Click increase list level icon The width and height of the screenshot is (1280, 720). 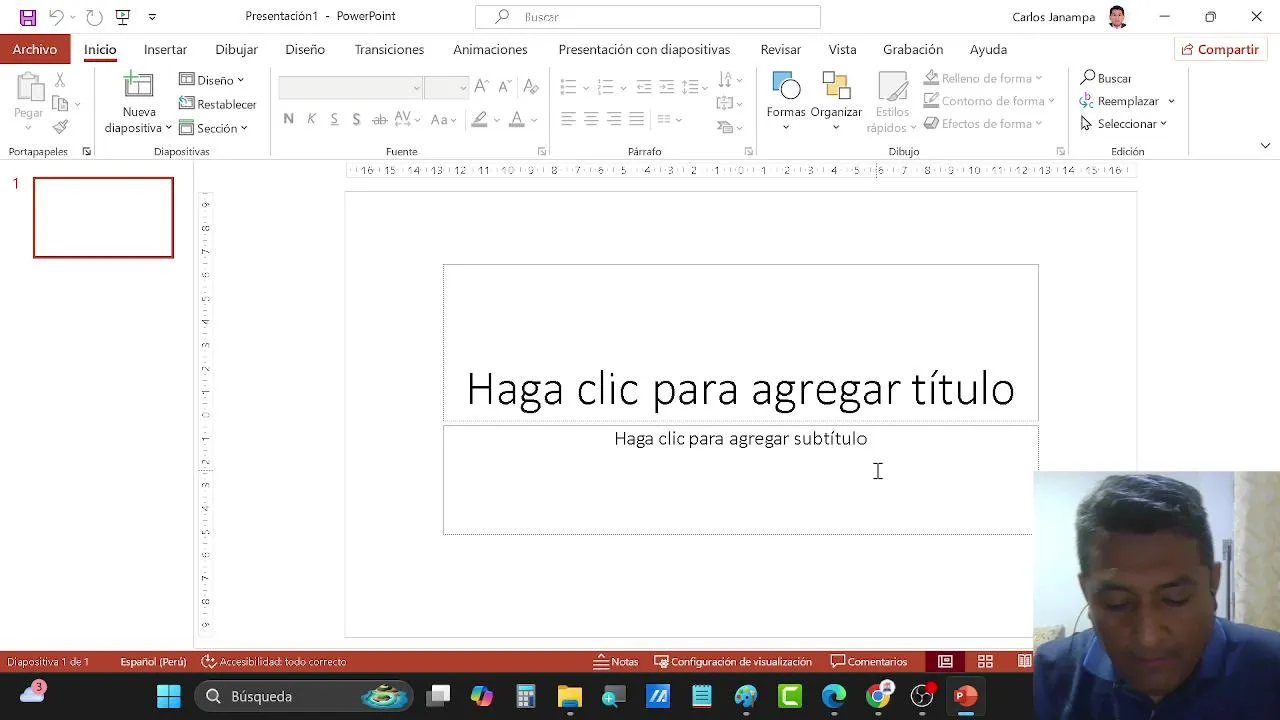(667, 87)
